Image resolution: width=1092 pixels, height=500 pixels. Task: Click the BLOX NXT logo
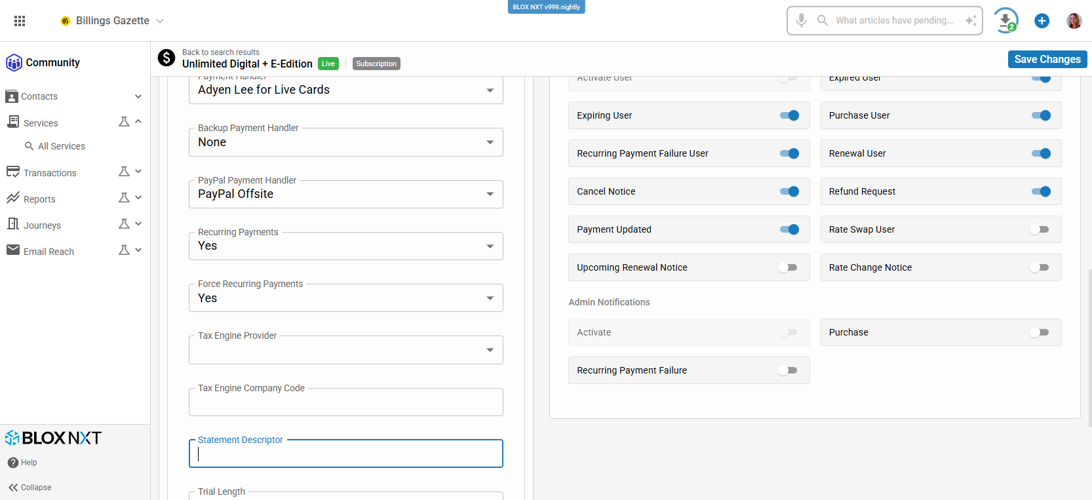click(x=54, y=438)
